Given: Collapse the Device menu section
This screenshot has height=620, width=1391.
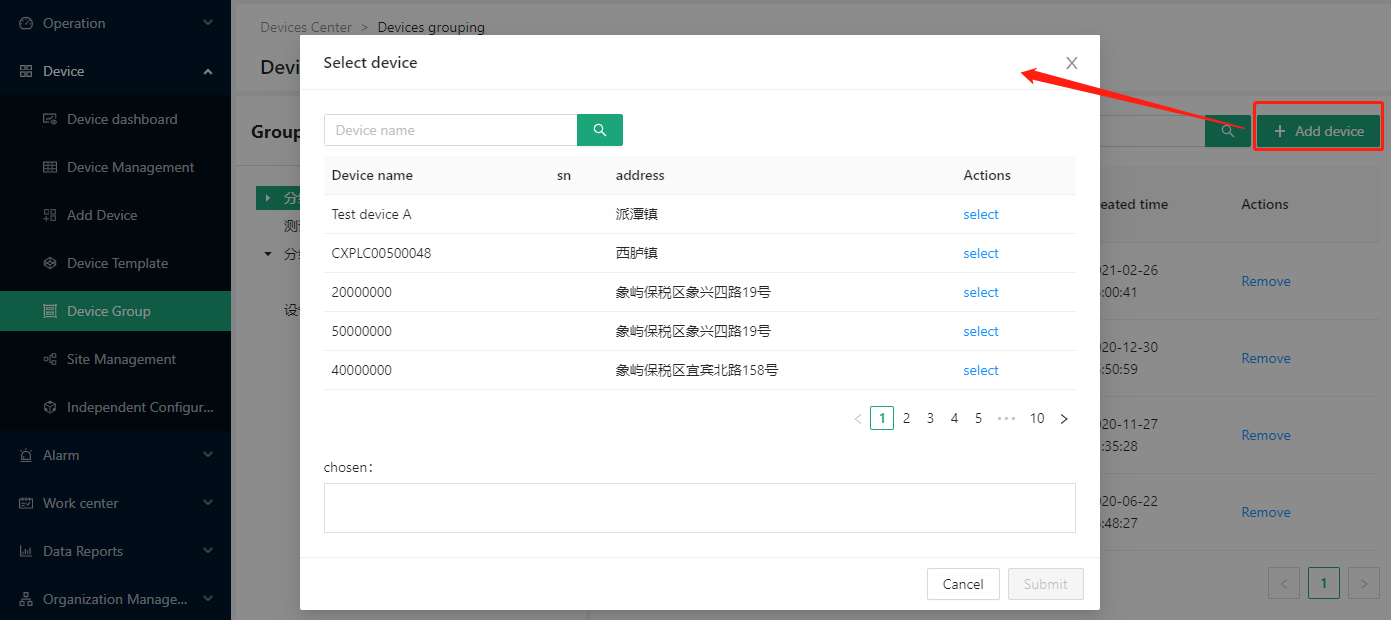Looking at the screenshot, I should tap(208, 71).
